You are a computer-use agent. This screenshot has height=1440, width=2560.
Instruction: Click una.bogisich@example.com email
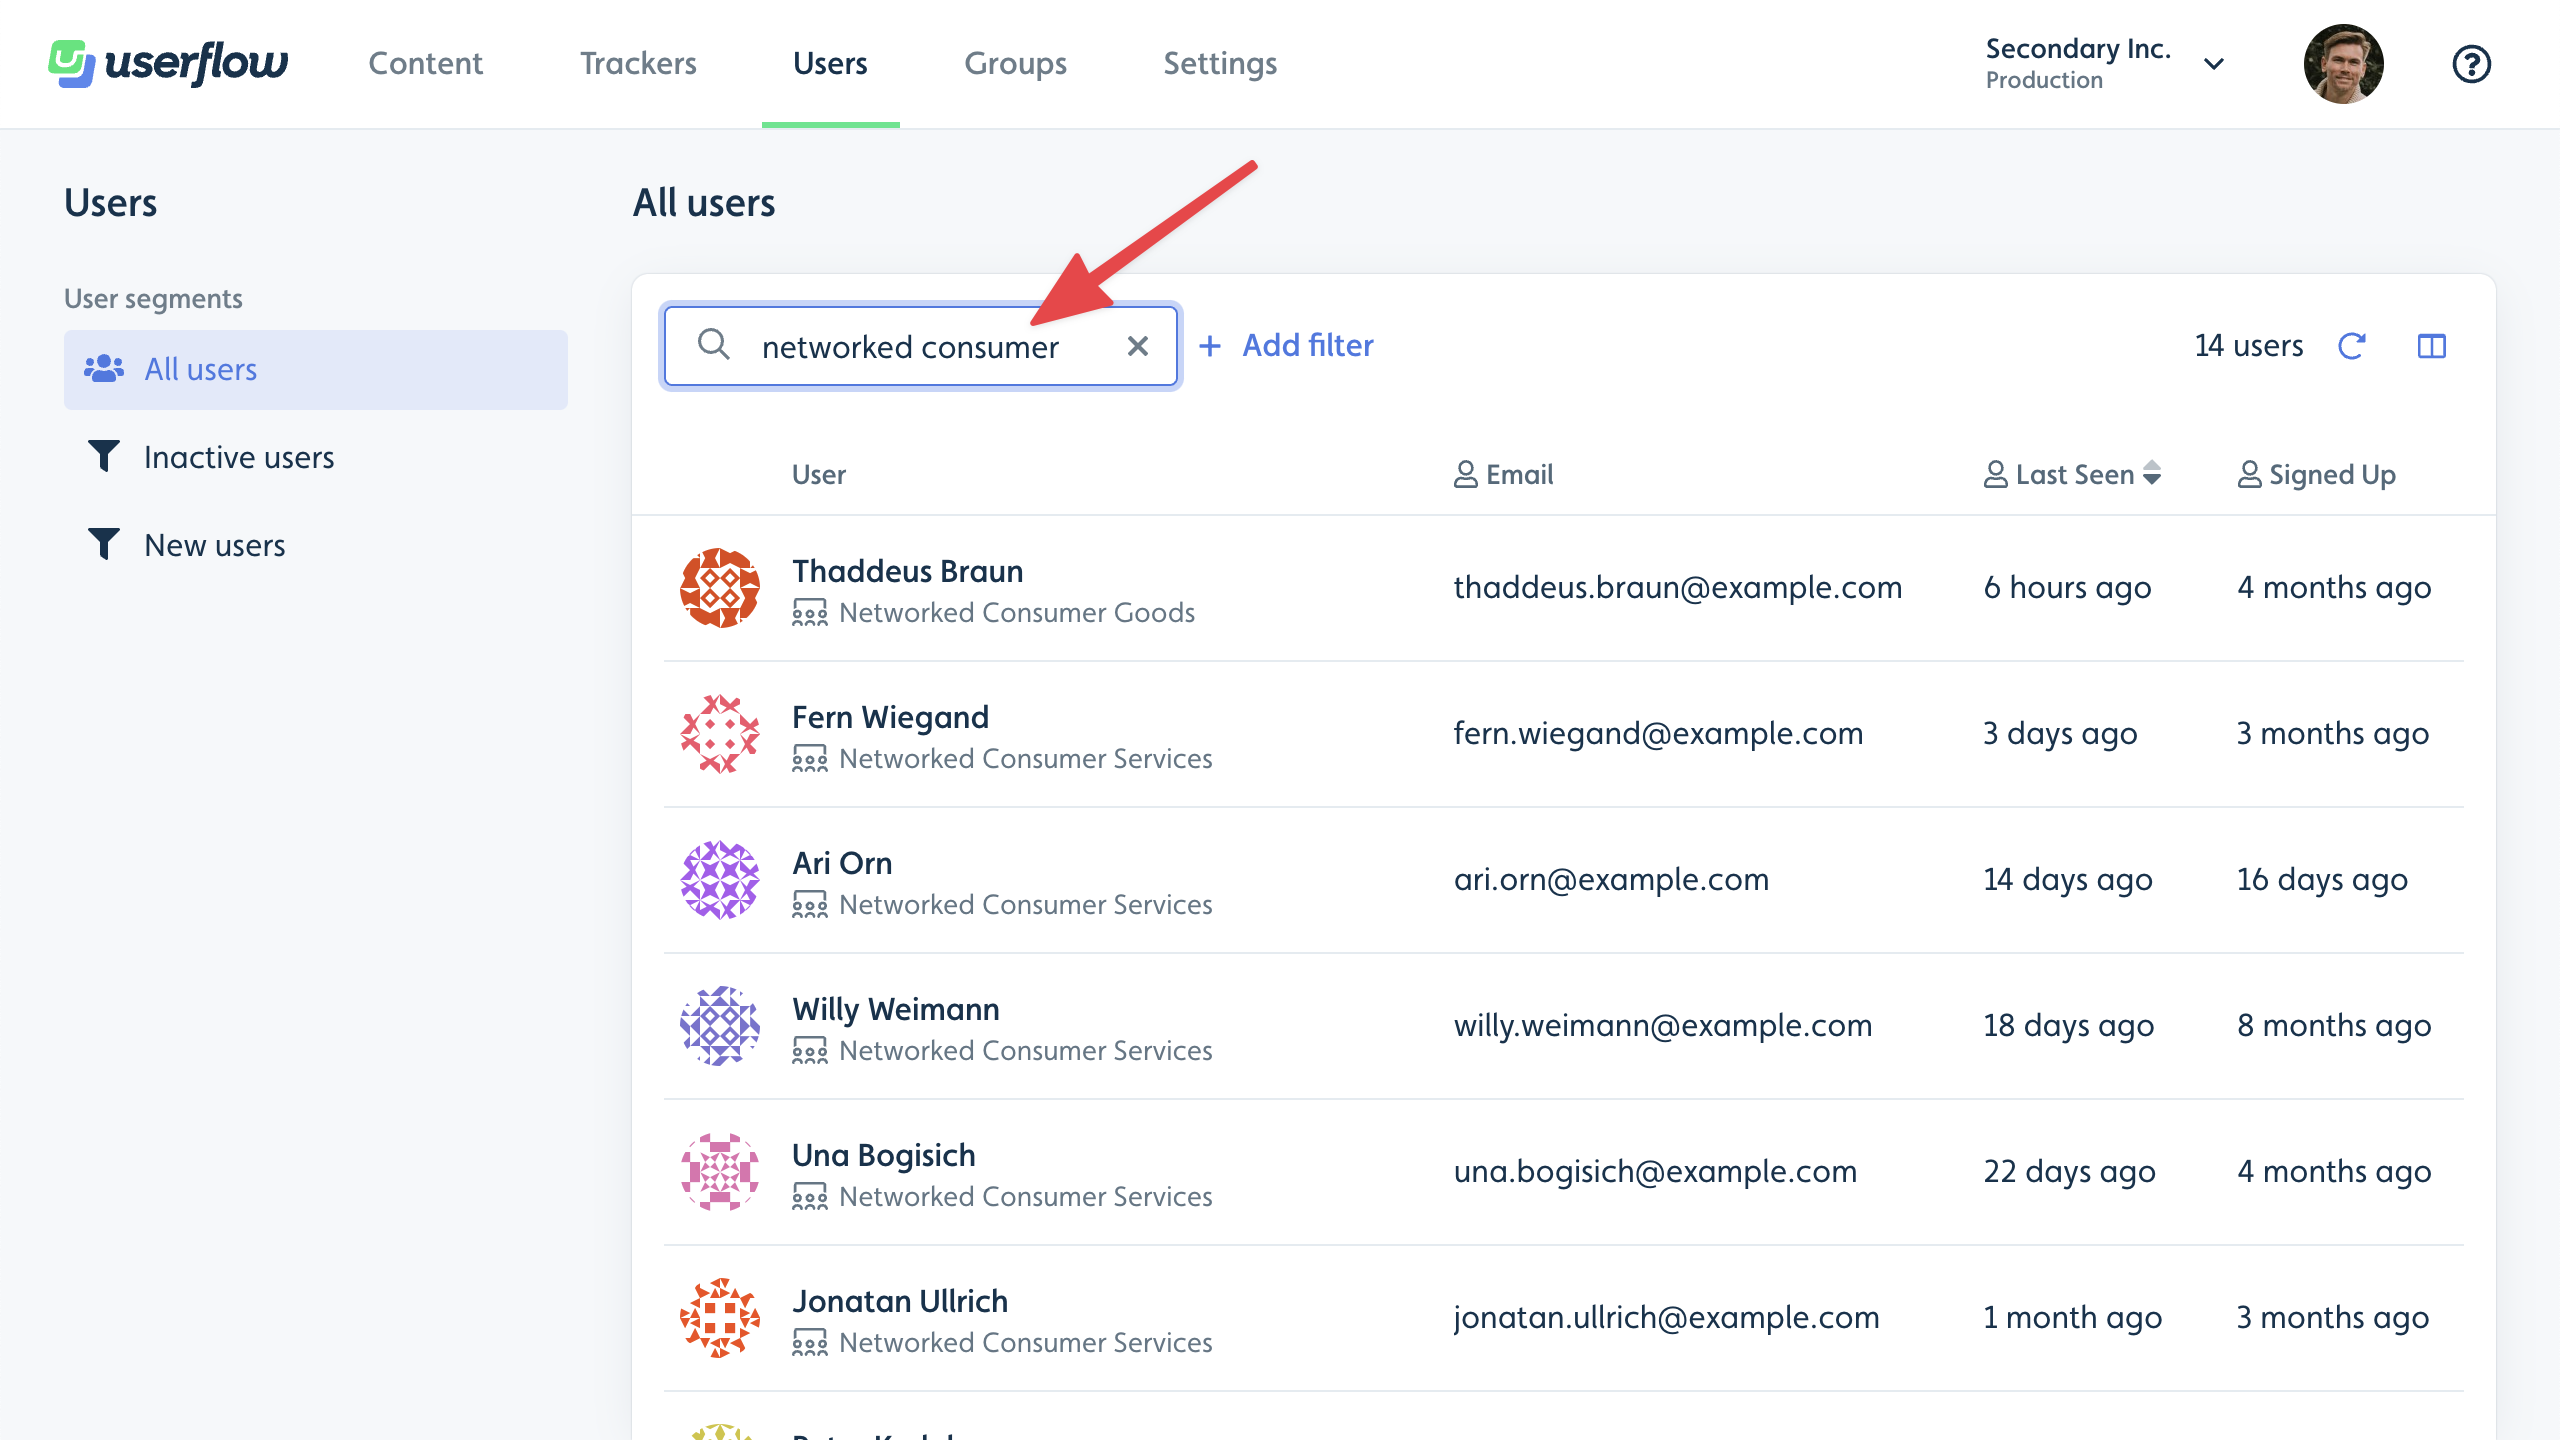click(x=1655, y=1171)
